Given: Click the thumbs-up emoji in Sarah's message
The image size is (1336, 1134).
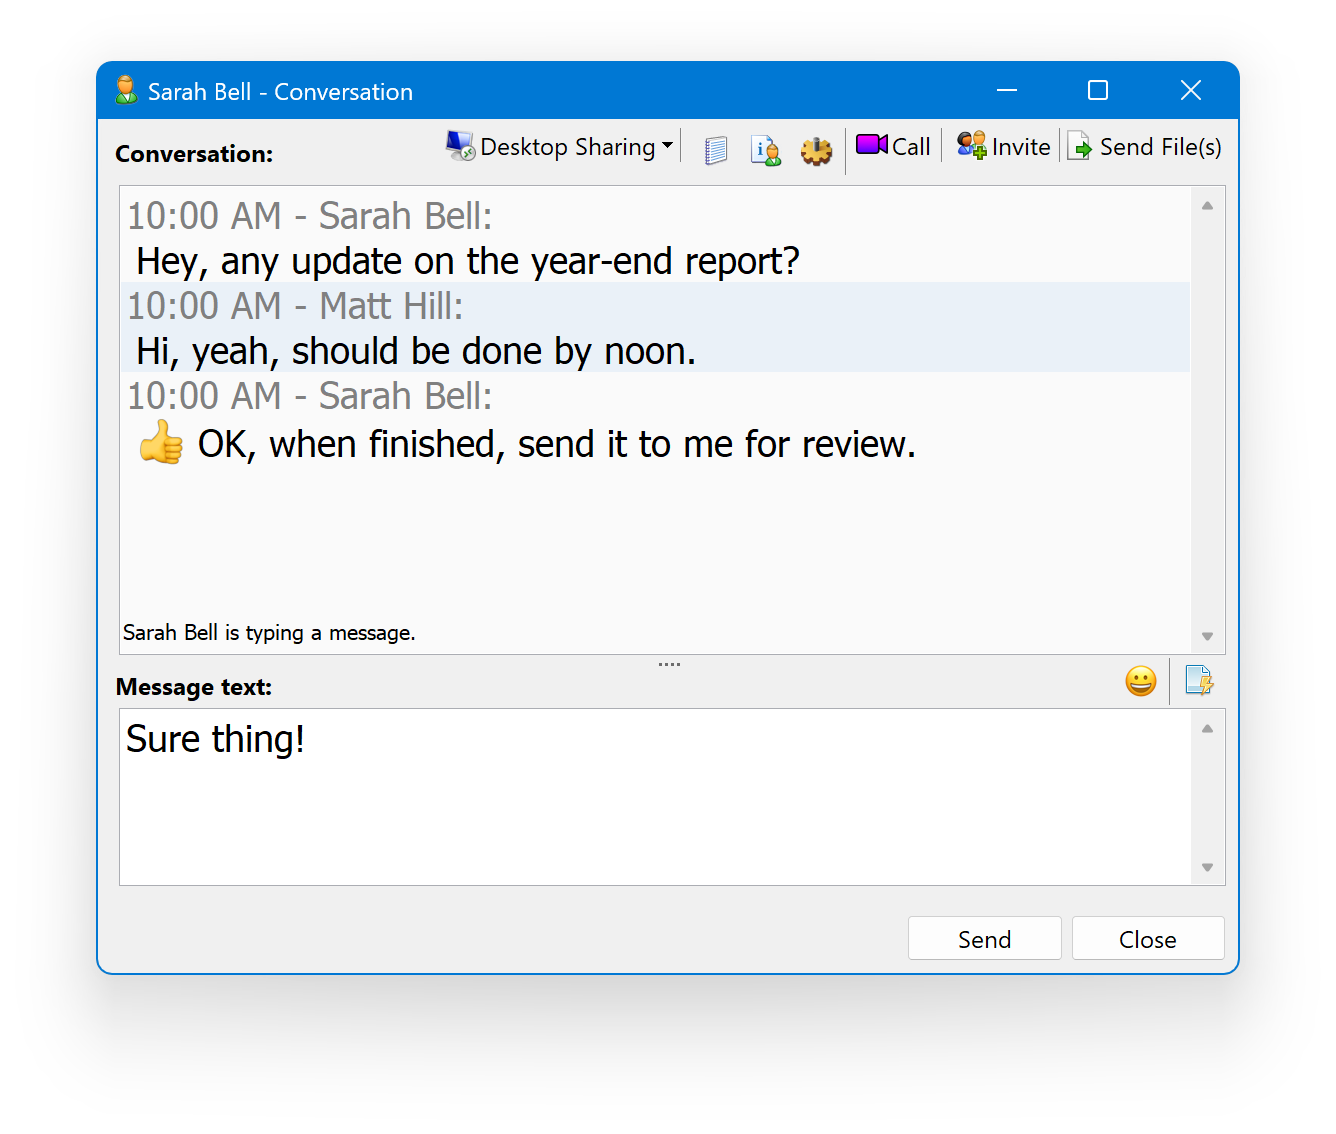Looking at the screenshot, I should pyautogui.click(x=160, y=444).
